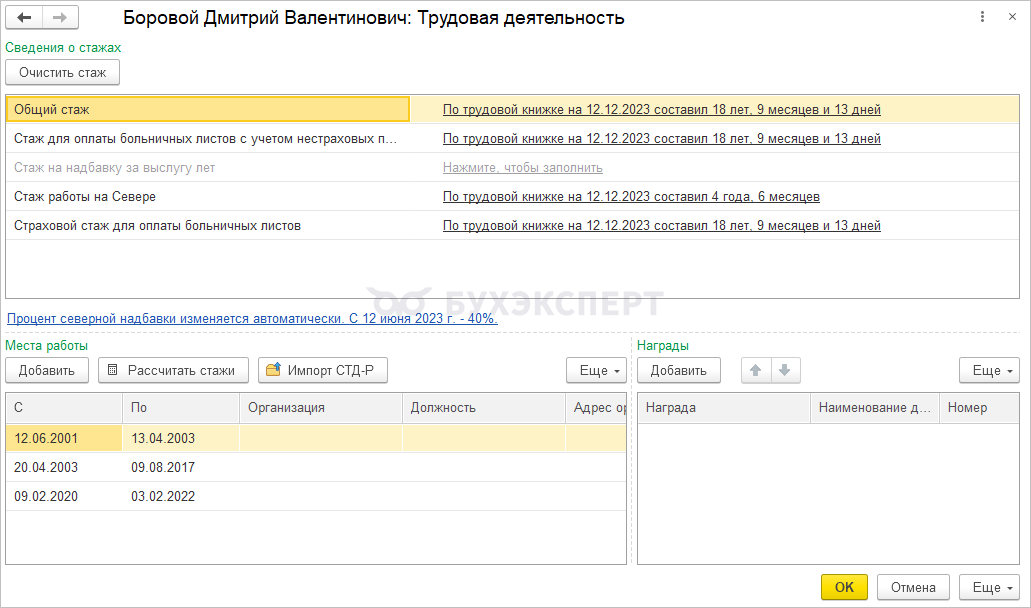The width and height of the screenshot is (1031, 608).
Task: Move award down with the down arrow
Action: coord(784,371)
